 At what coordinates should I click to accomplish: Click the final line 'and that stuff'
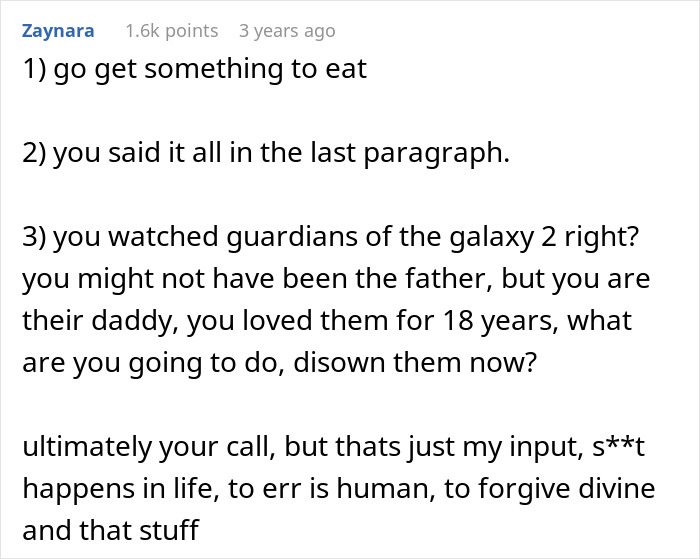click(x=110, y=530)
